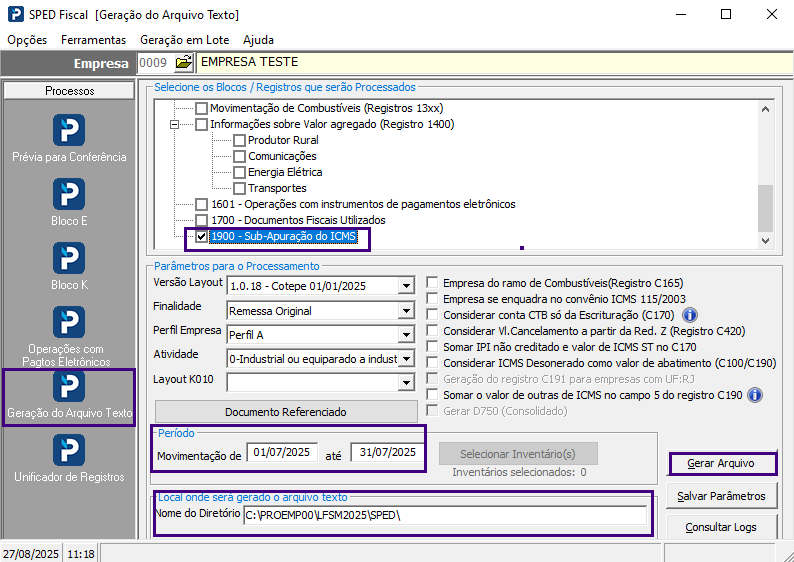The image size is (794, 562).
Task: Open the Ajuda menu
Action: (258, 40)
